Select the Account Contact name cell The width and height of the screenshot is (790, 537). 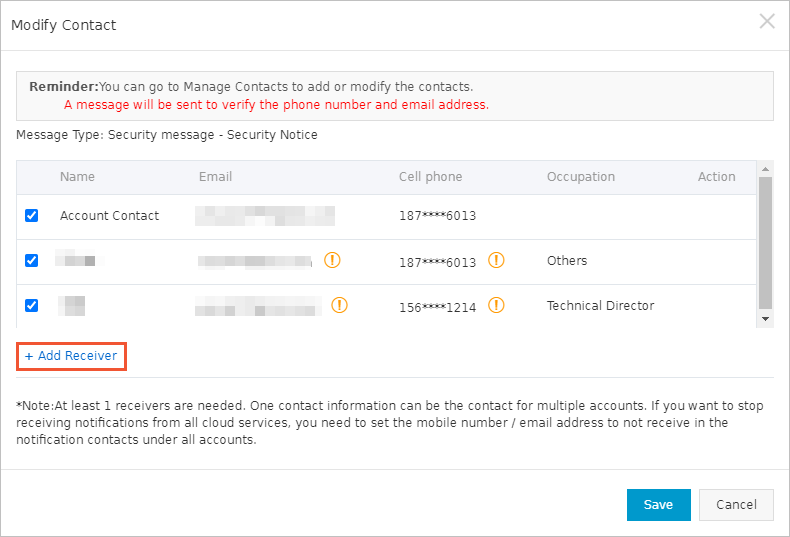pos(109,216)
